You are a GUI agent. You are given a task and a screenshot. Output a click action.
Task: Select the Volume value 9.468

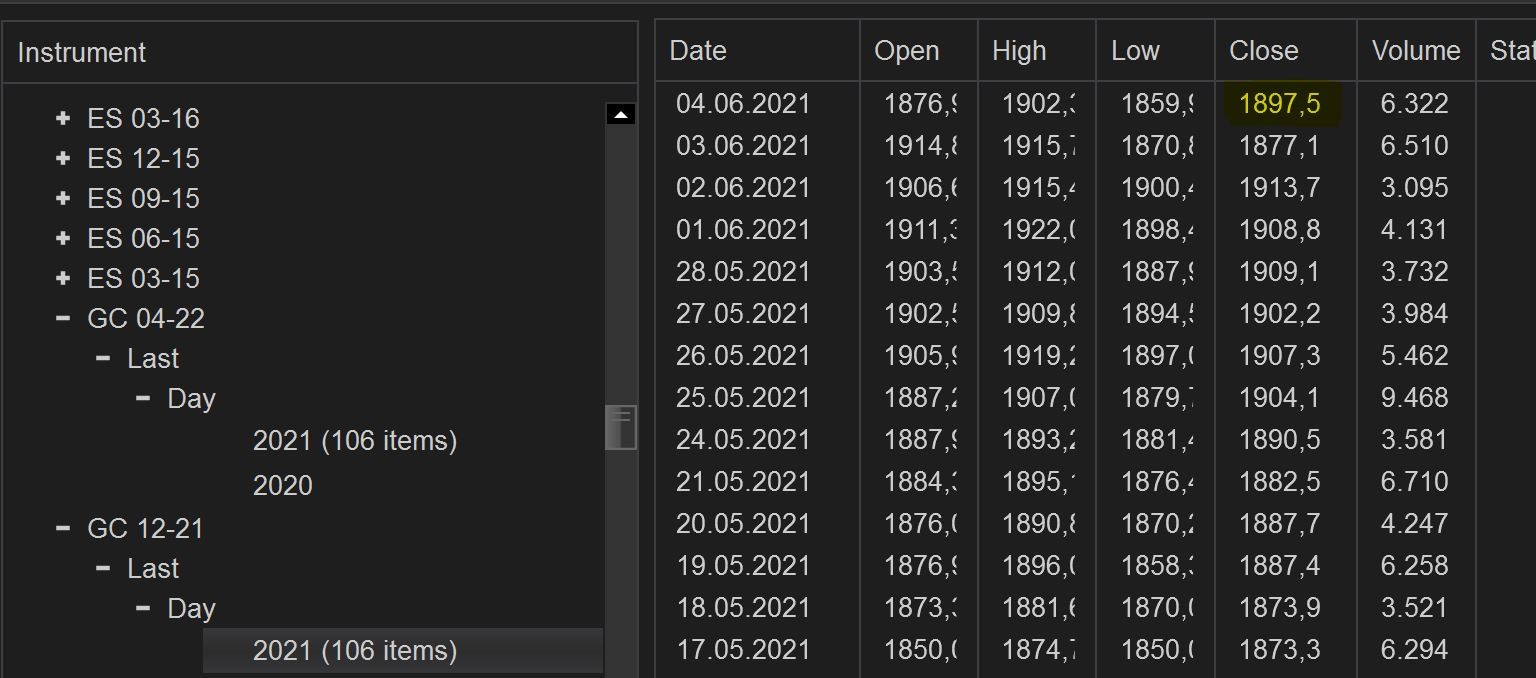point(1415,398)
